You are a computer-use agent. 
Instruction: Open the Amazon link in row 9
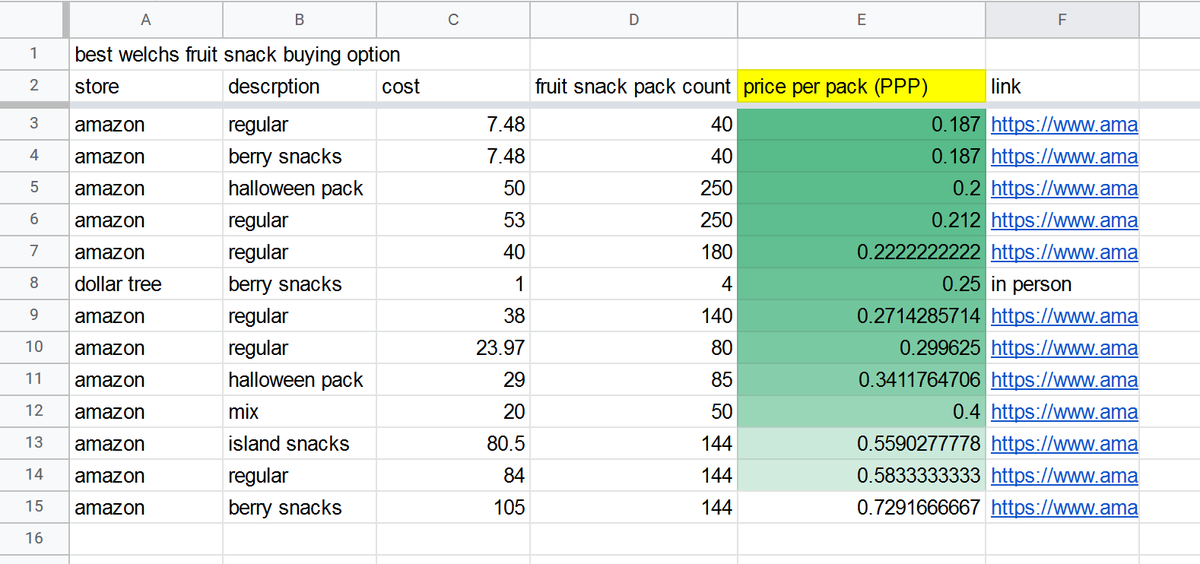pyautogui.click(x=1064, y=317)
